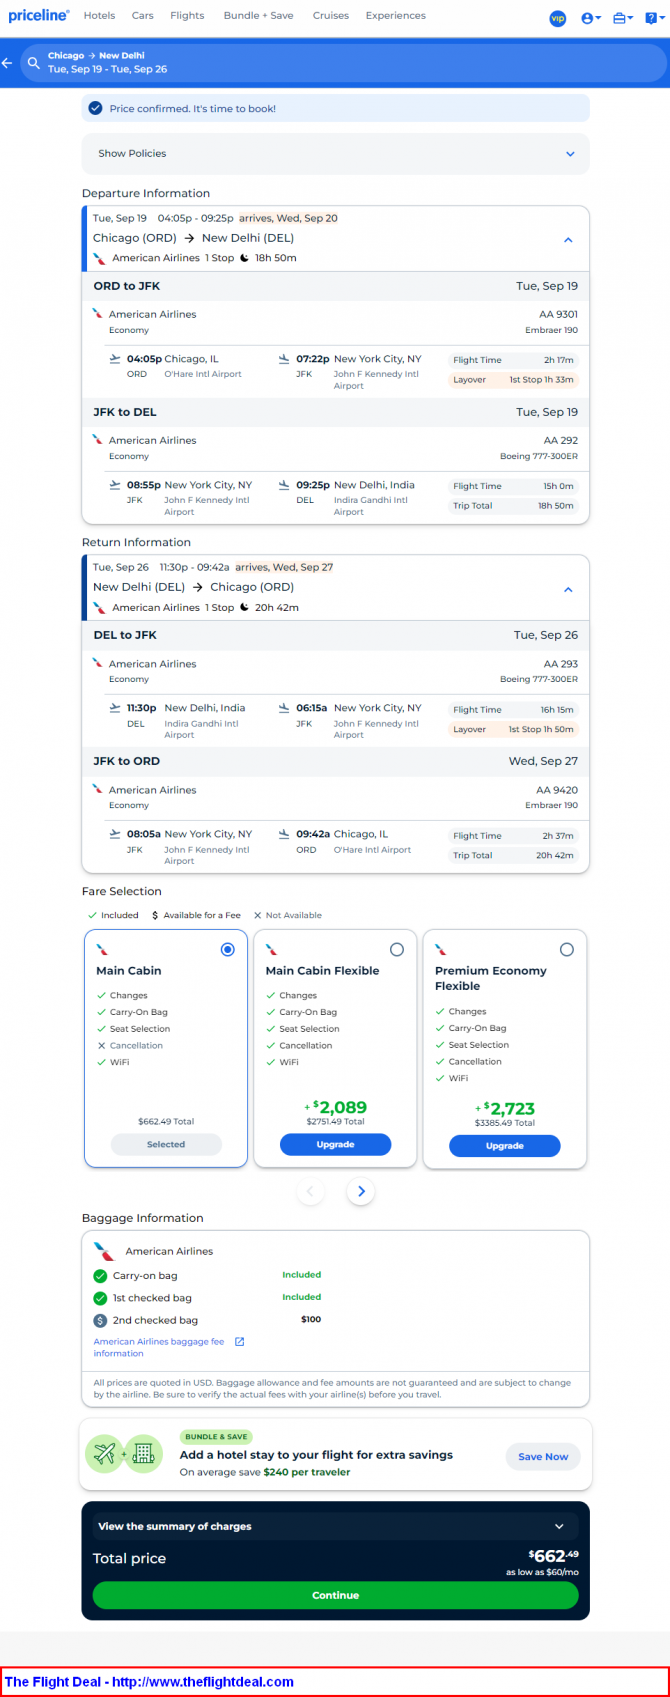Click the Layover 1st Stop 1h 33m
Viewport: 670px width, 1697px height.
(x=514, y=380)
